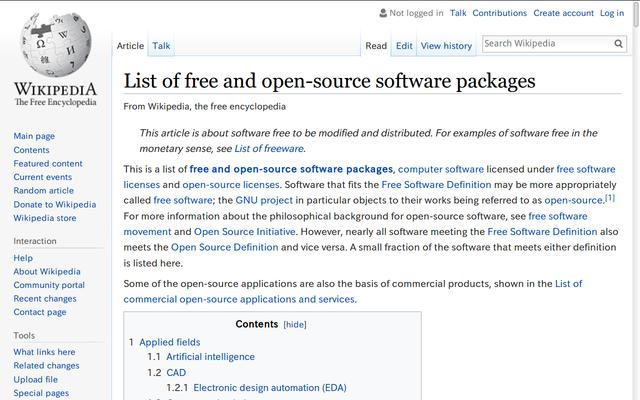640x400 pixels.
Task: Jump to Applied fields section
Action: [x=170, y=342]
